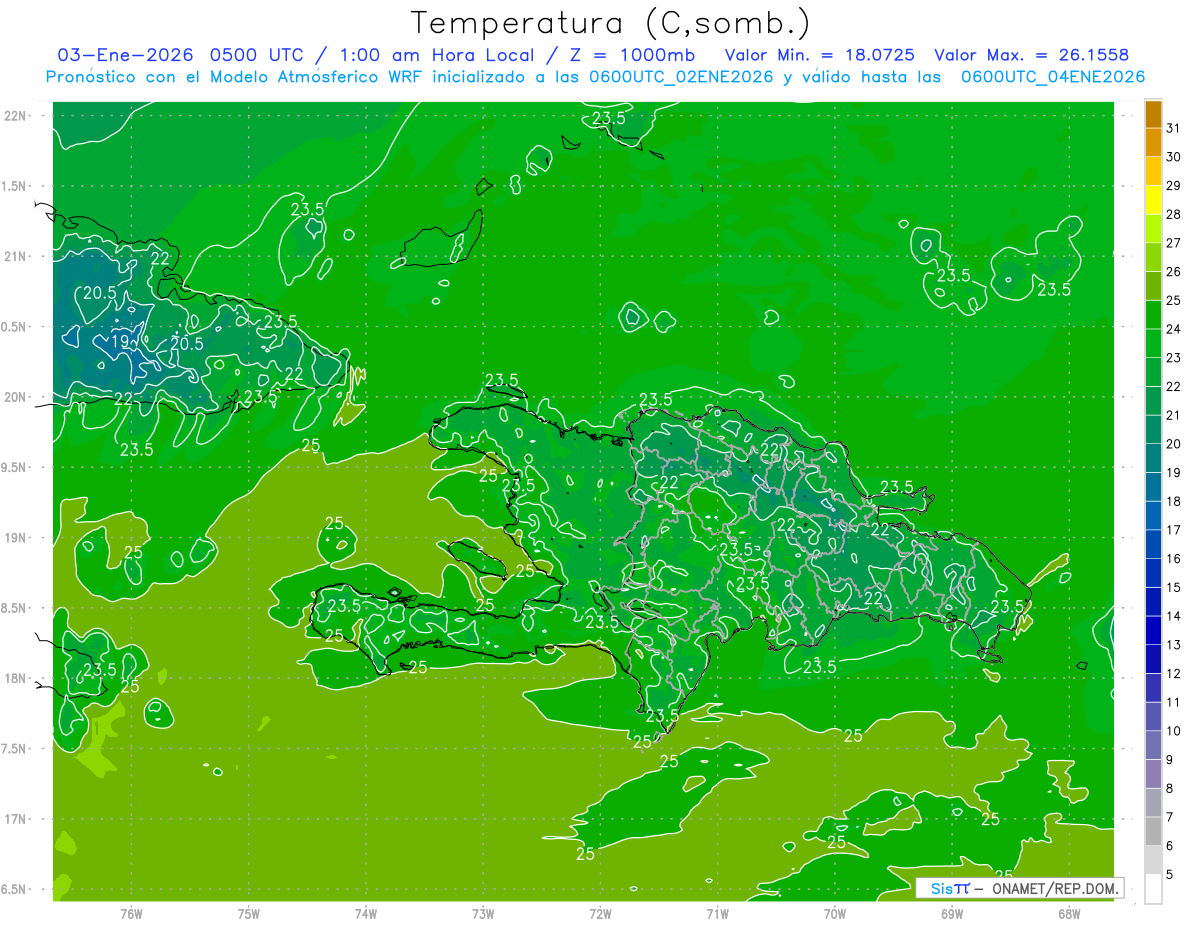
Task: Pick the blue colorbar swatch between 15 and 16
Action: [x=1153, y=573]
